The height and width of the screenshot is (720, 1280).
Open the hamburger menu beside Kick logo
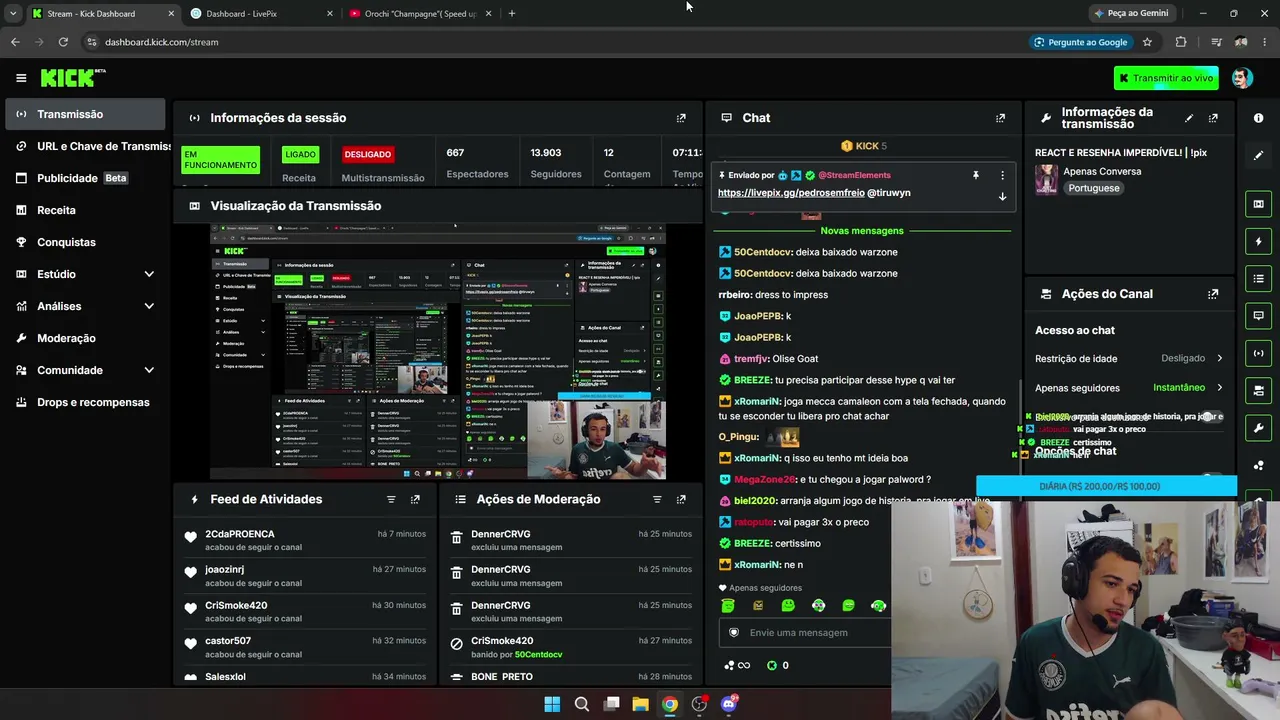coord(21,78)
